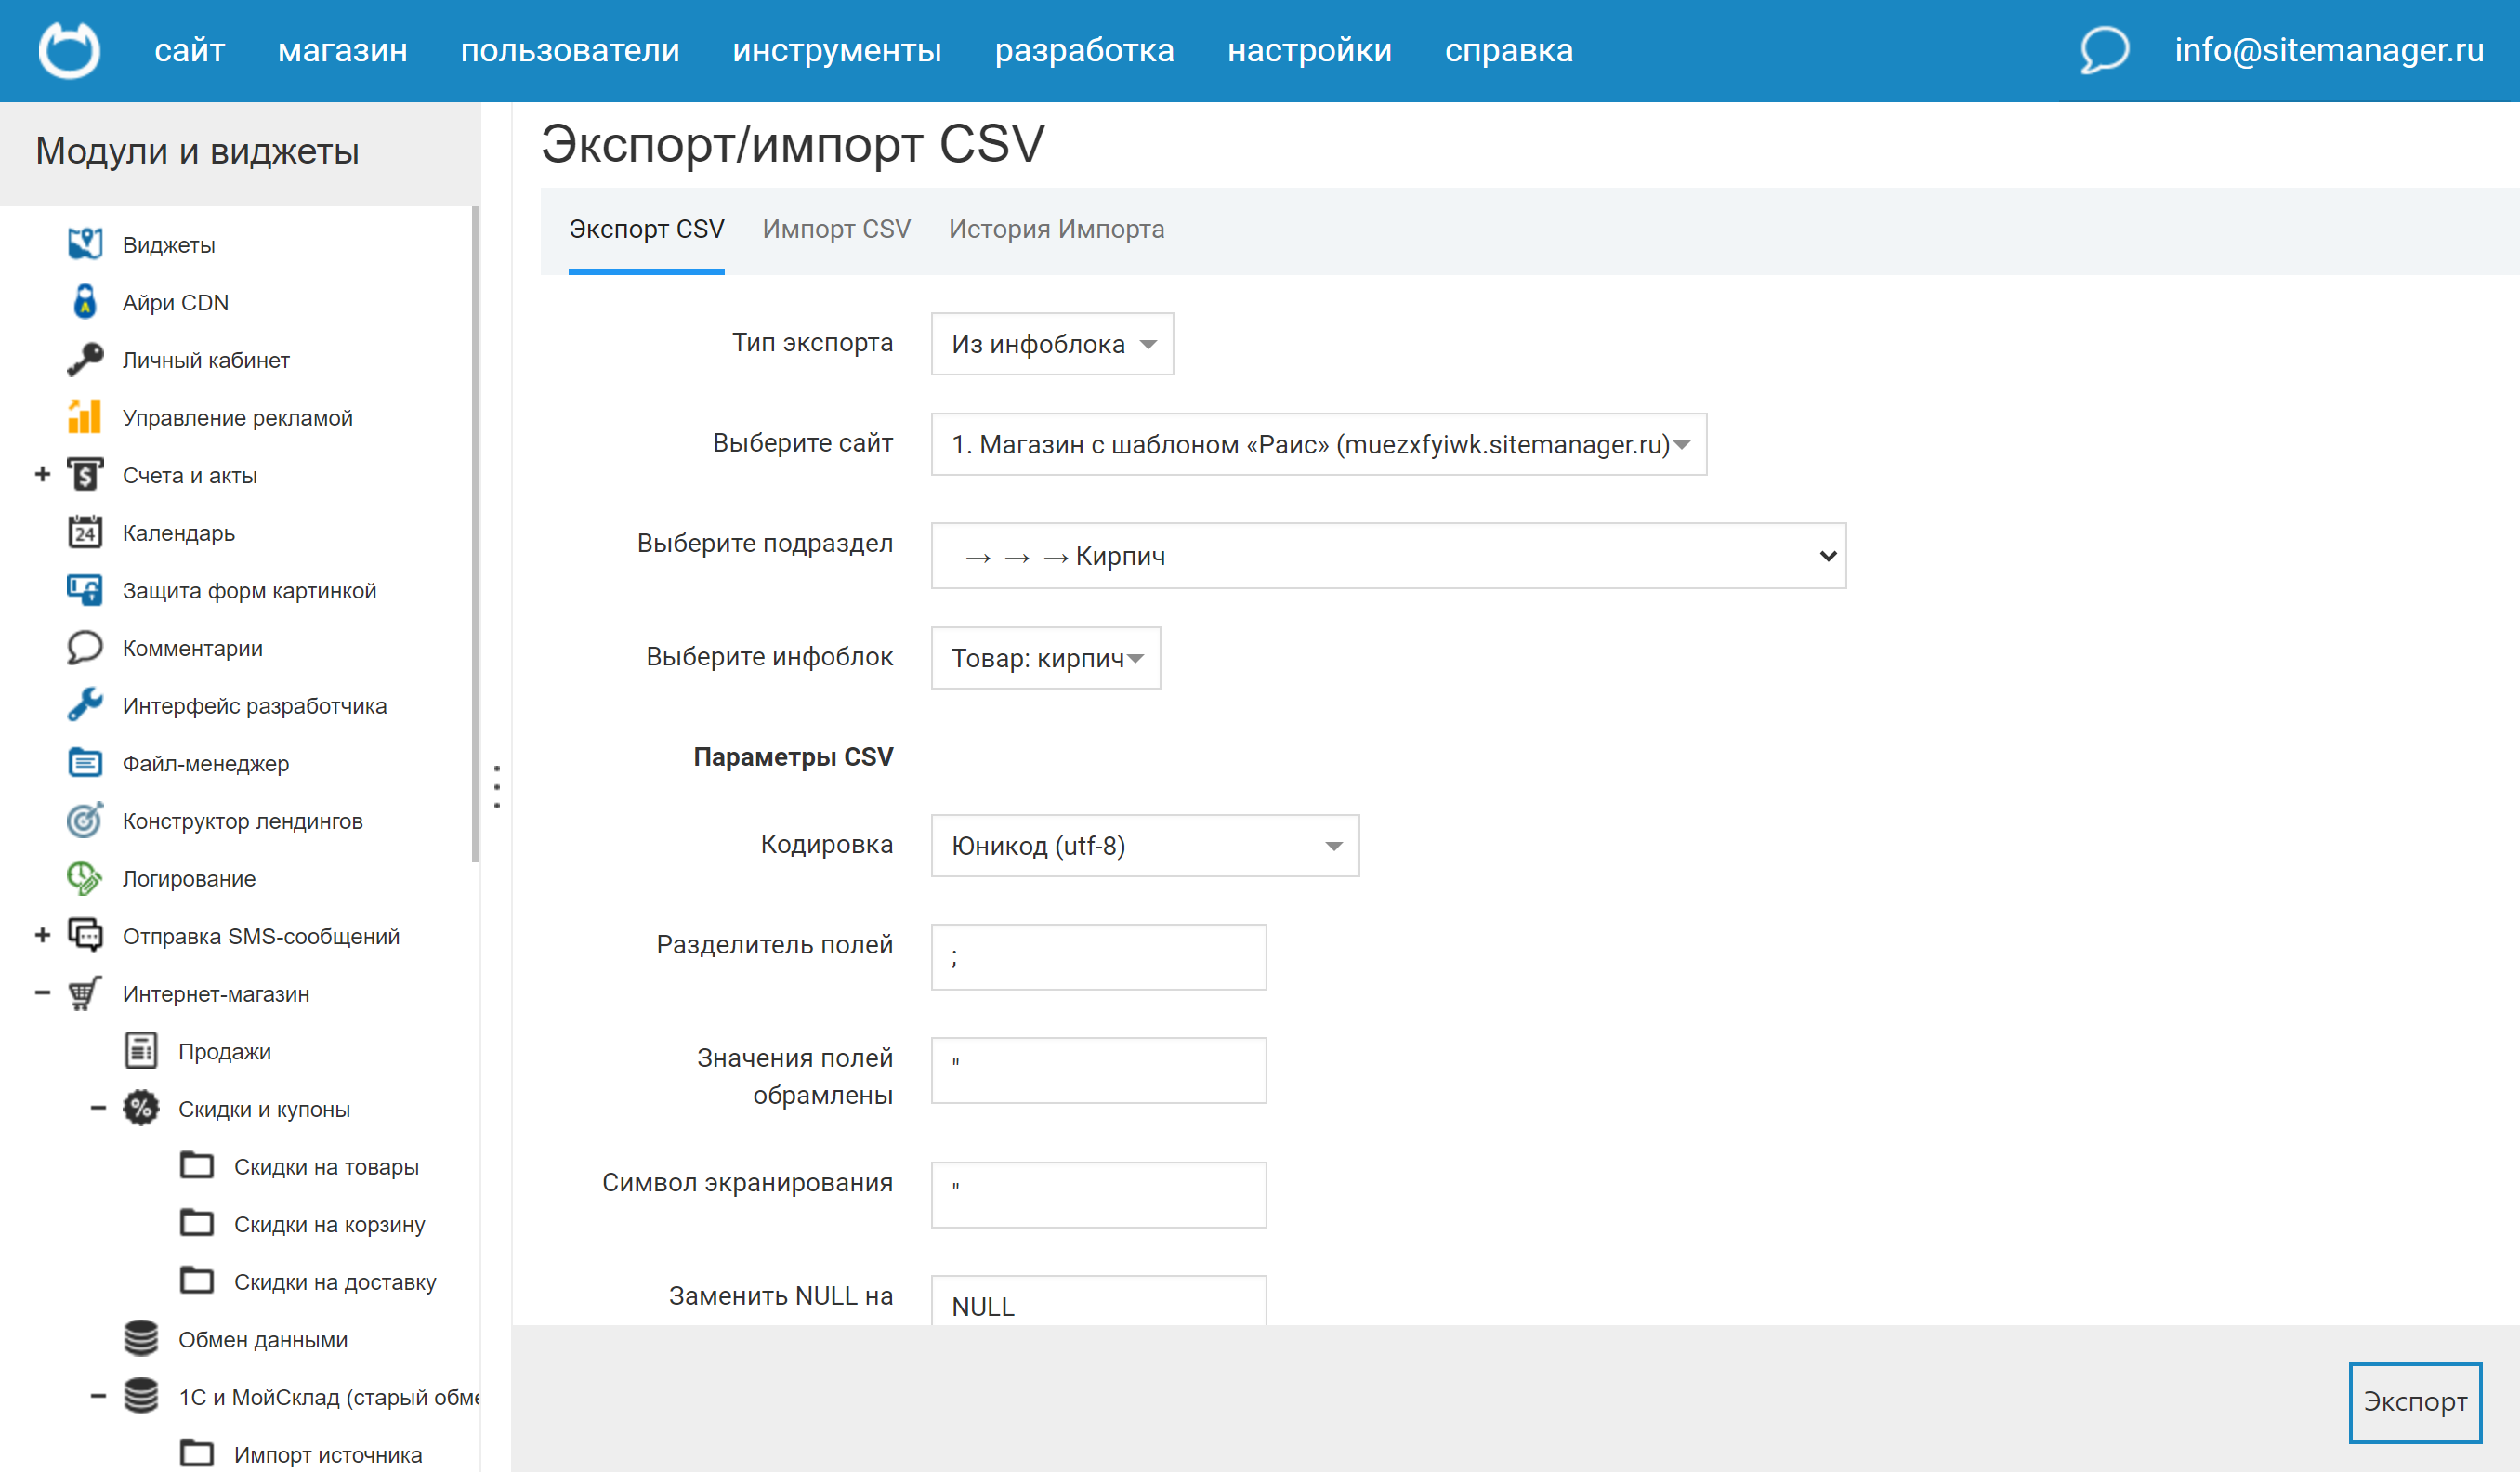The image size is (2520, 1472).
Task: Open Виджеты module icon
Action: 85,244
